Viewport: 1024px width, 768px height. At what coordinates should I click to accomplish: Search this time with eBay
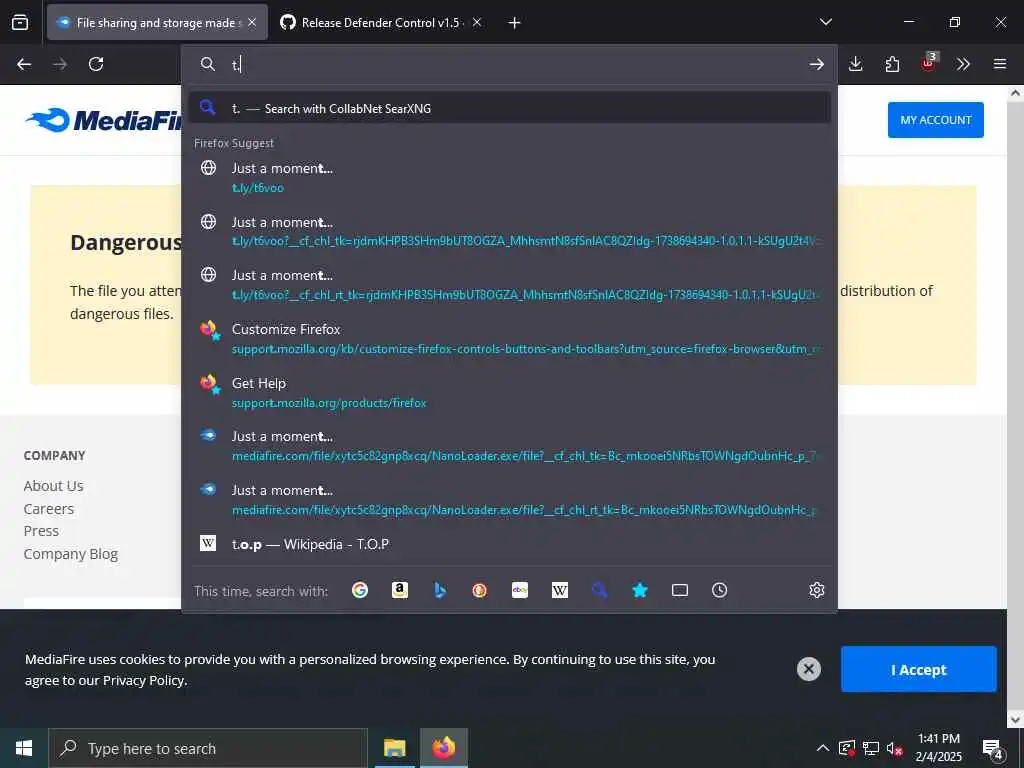[x=520, y=590]
